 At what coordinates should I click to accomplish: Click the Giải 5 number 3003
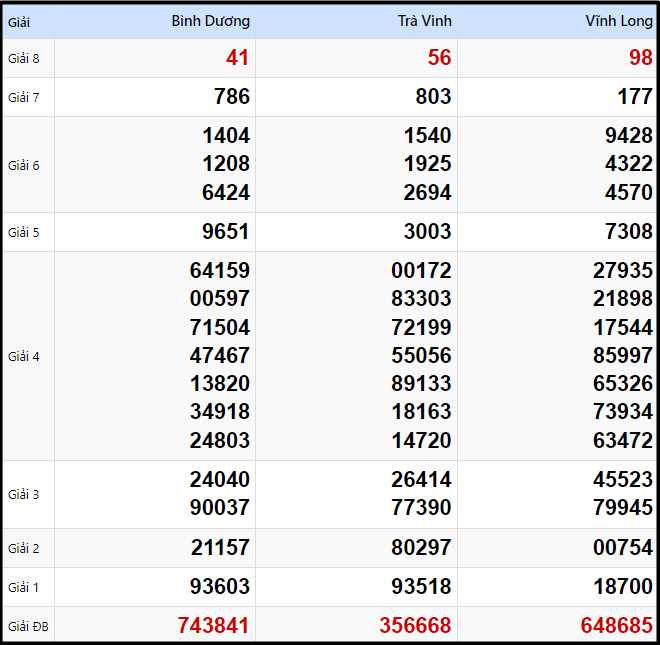tap(427, 232)
